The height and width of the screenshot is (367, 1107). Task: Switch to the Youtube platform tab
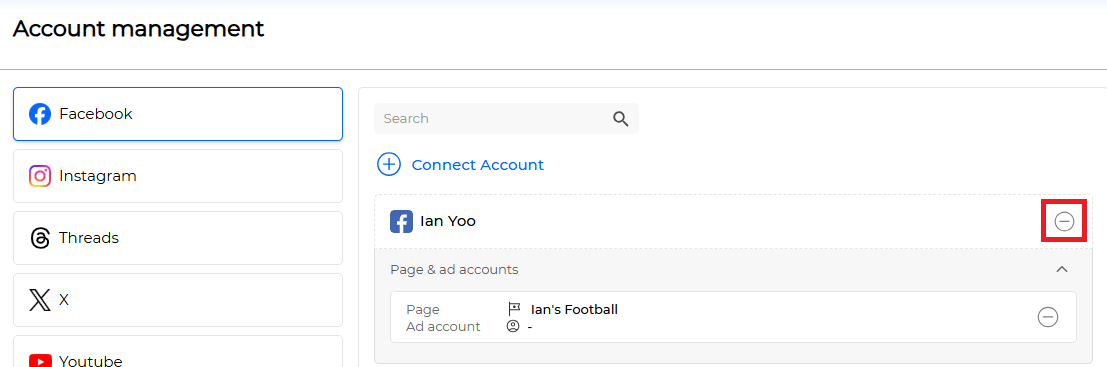click(x=178, y=351)
